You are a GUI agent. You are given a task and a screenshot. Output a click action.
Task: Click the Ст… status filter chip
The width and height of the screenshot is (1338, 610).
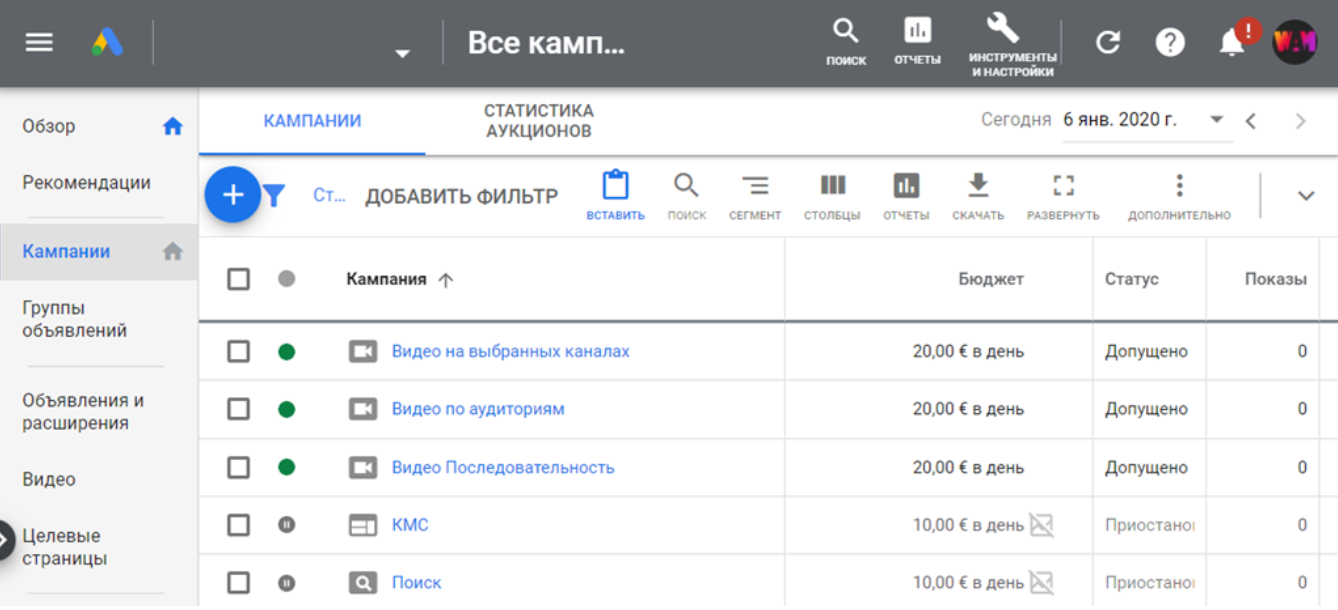329,195
